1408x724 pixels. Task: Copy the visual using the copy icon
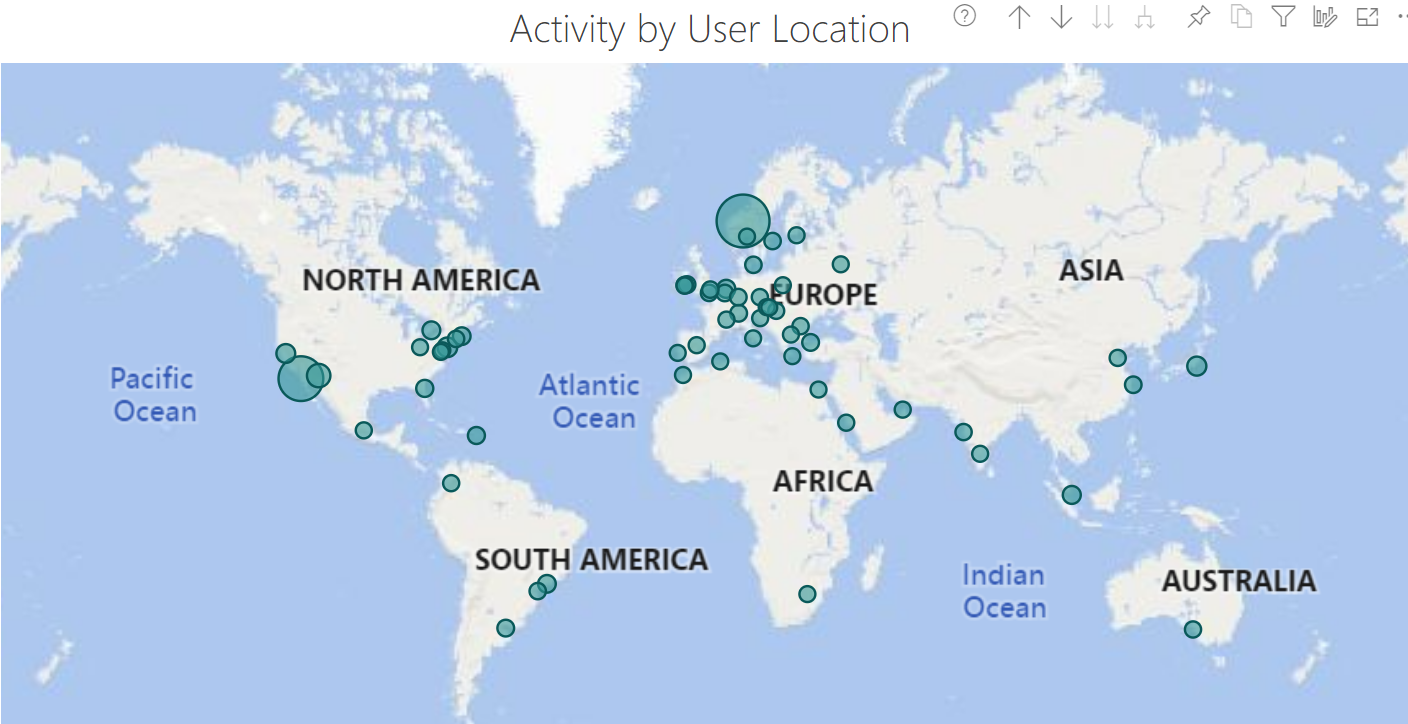click(1241, 17)
